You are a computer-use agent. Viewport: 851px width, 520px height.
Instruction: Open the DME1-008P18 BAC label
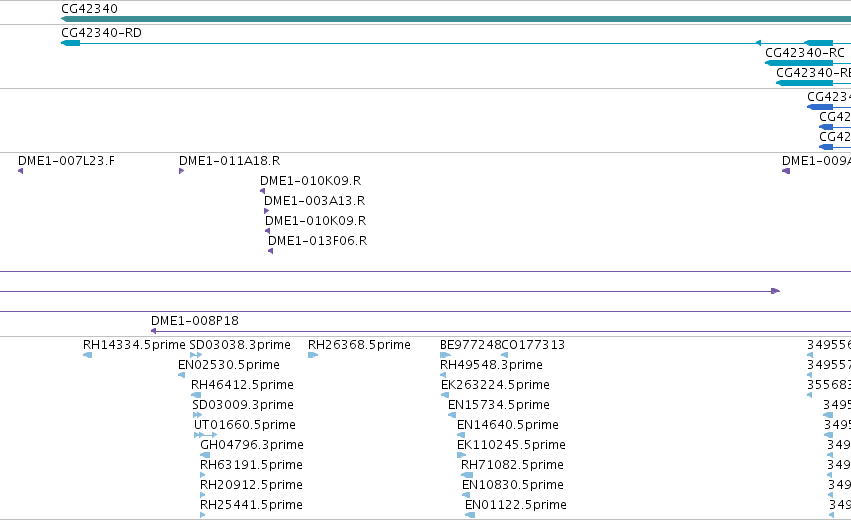coord(195,321)
